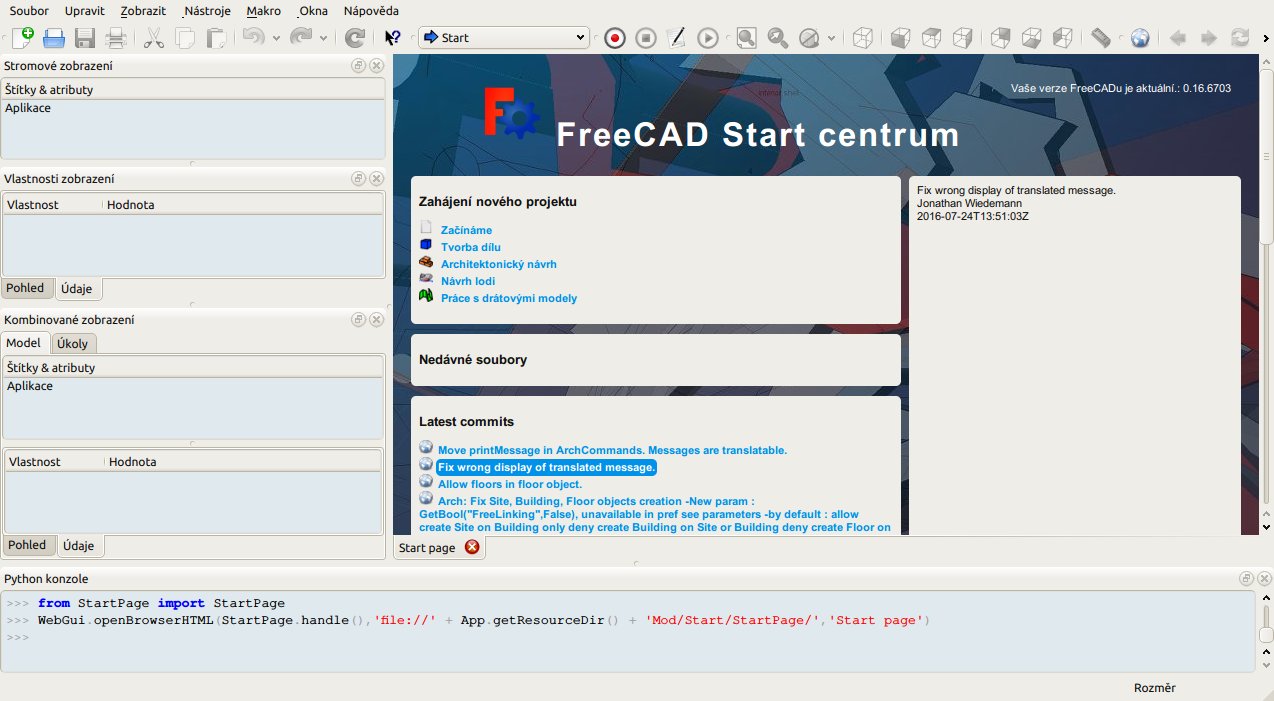Click the fit selection zoom icon

(777, 38)
